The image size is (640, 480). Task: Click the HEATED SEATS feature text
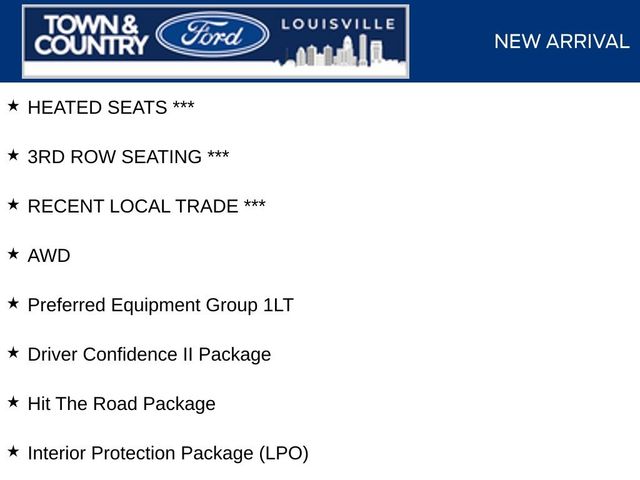(x=111, y=108)
